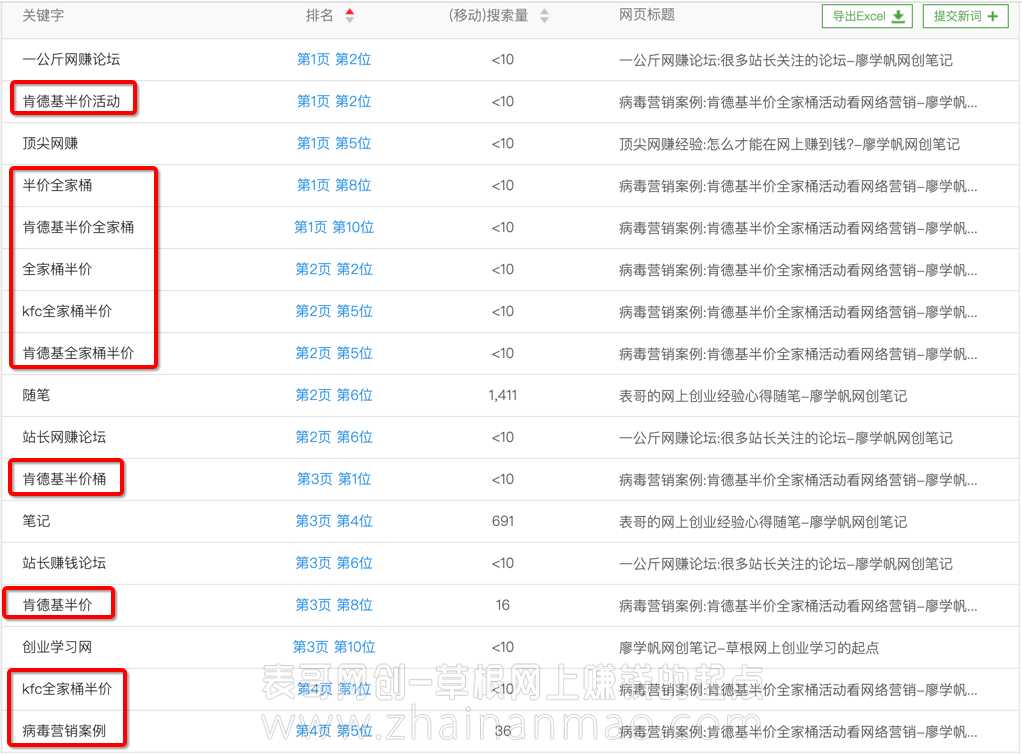Open ranking link for 站长网赚论坛

[334, 437]
